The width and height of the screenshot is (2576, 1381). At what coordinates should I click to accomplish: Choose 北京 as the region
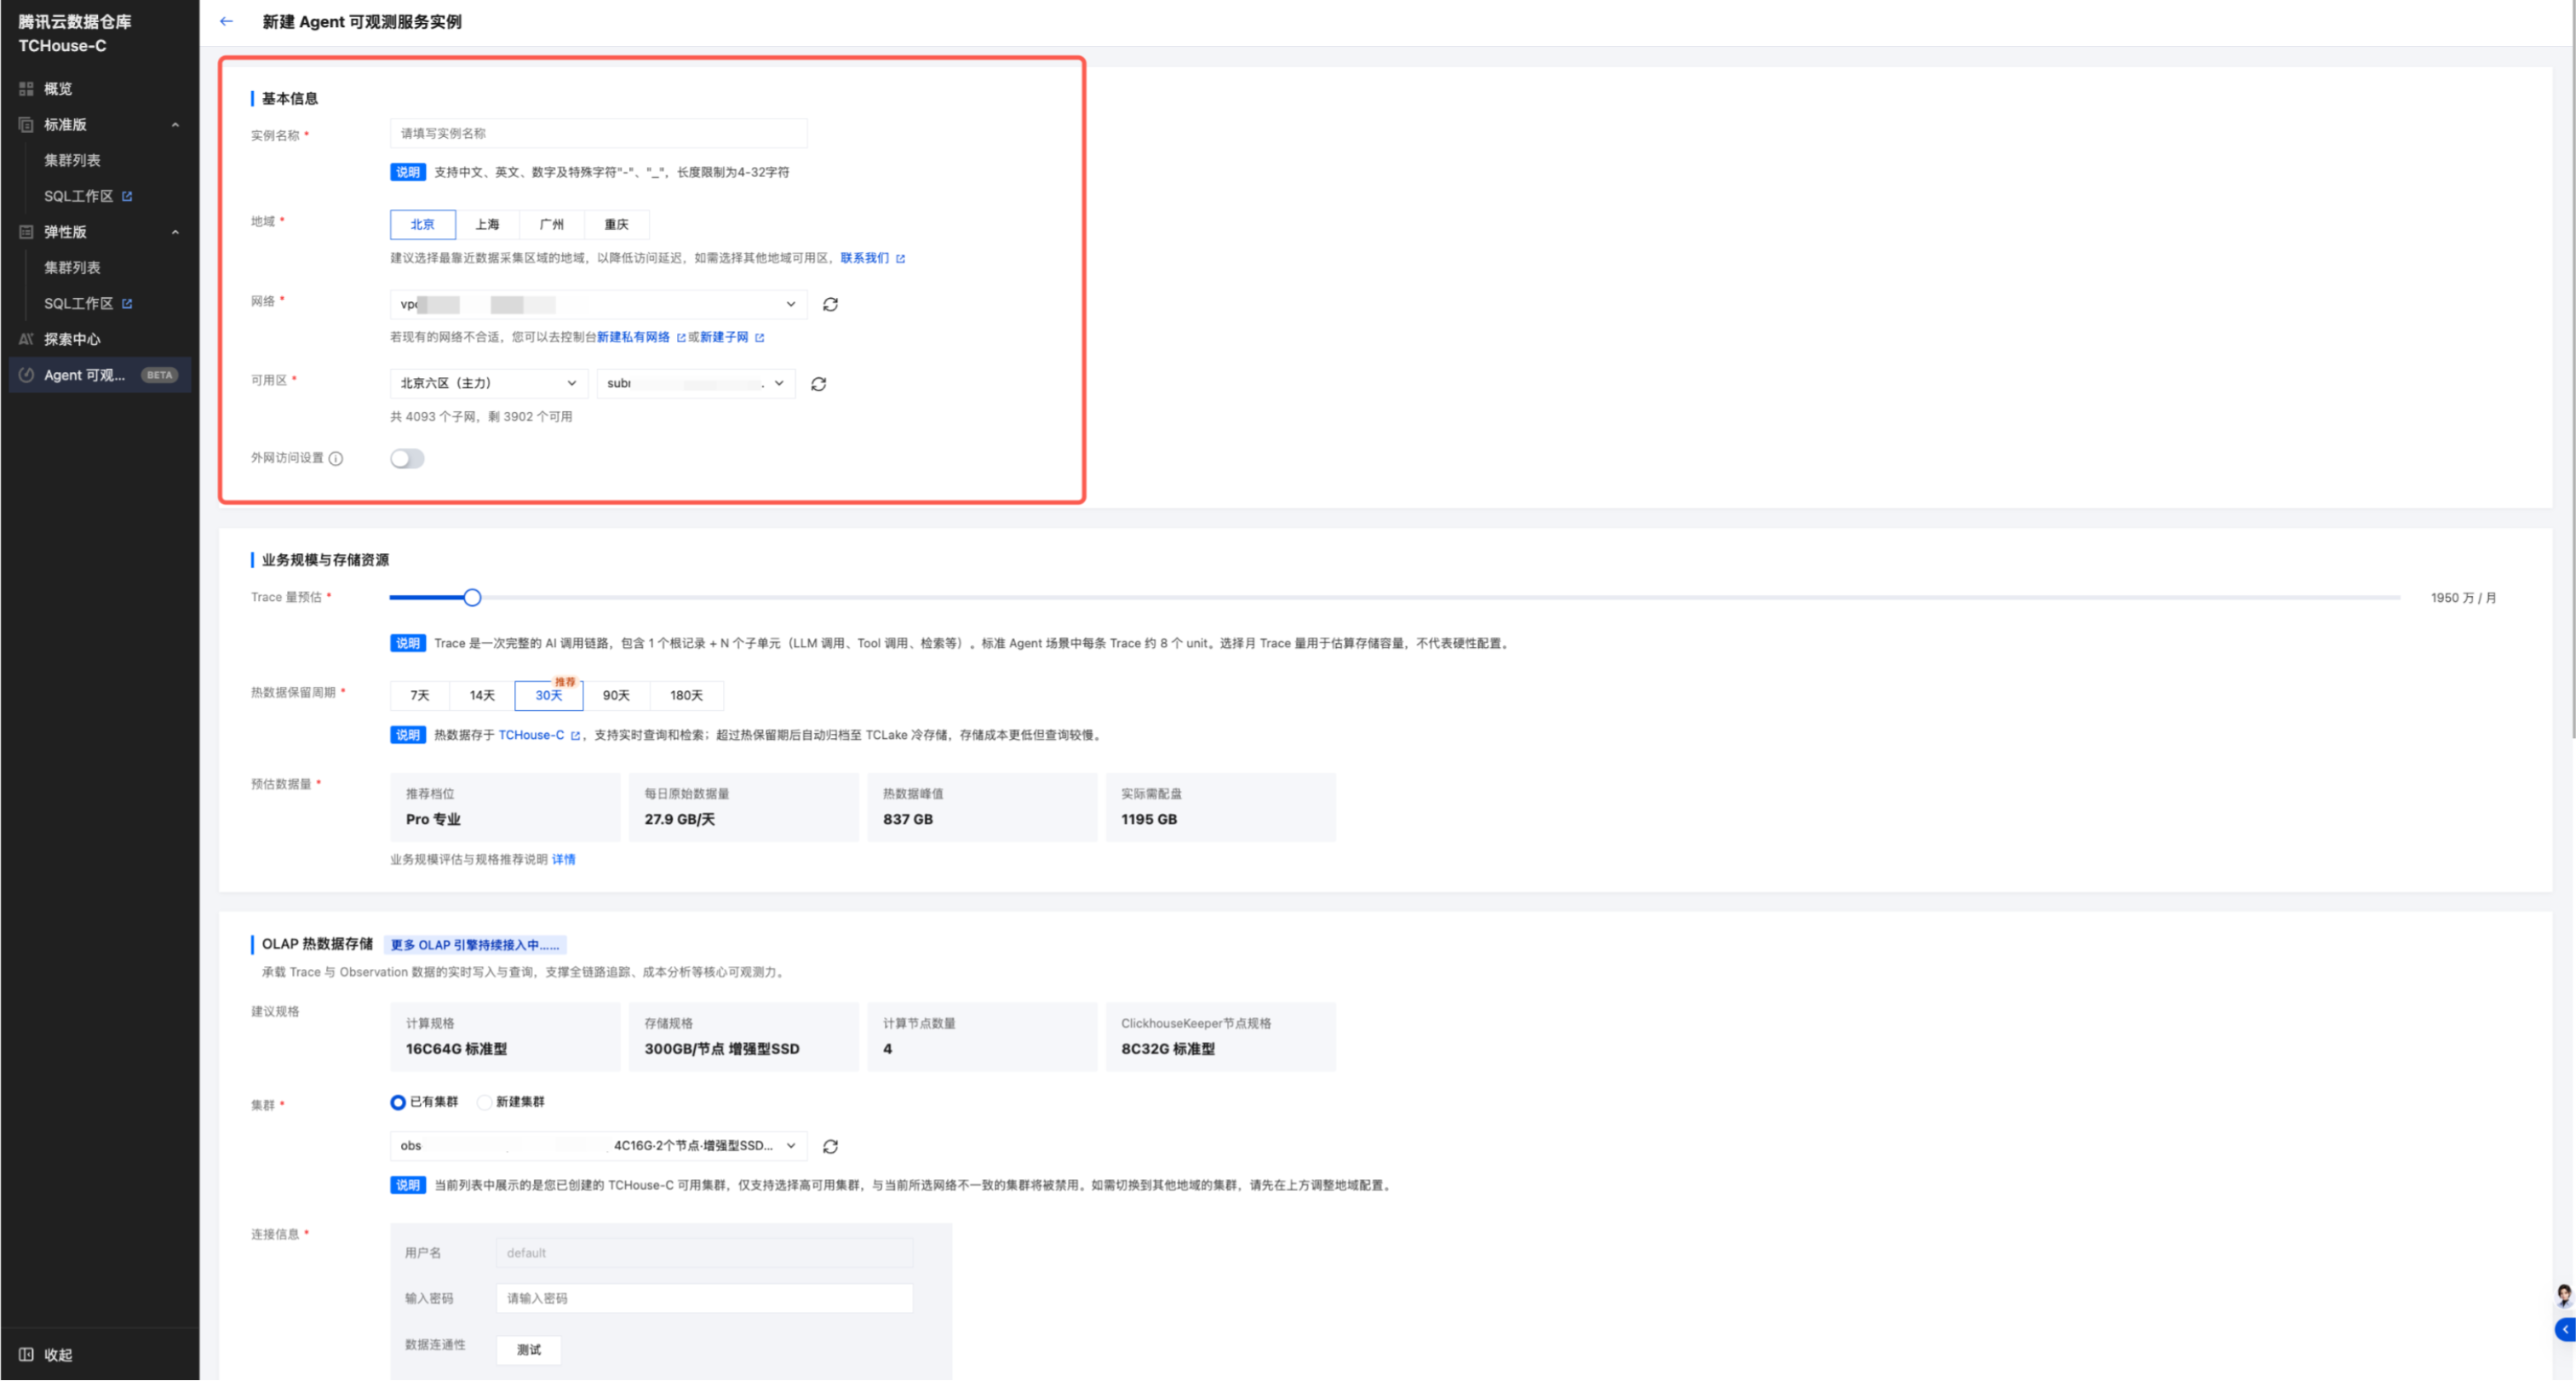[423, 225]
